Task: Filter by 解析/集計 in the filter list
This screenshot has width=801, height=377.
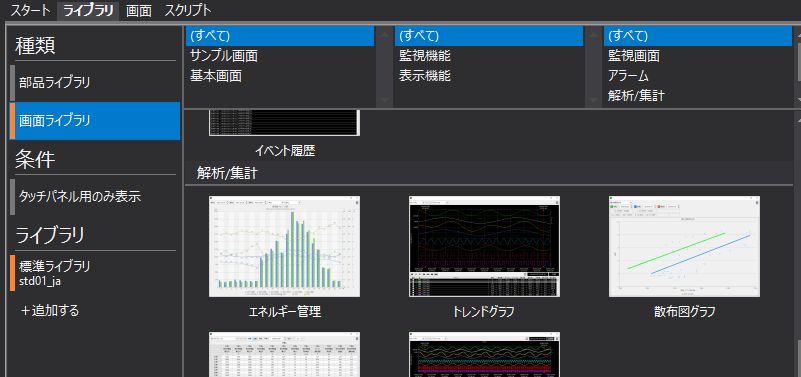Action: coord(698,96)
